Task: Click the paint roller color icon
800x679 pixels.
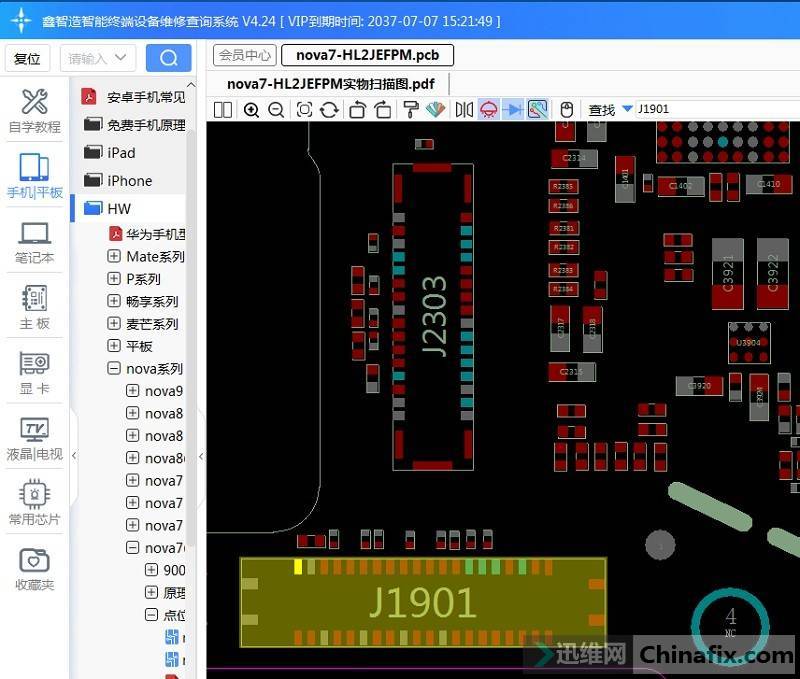Action: pos(409,109)
